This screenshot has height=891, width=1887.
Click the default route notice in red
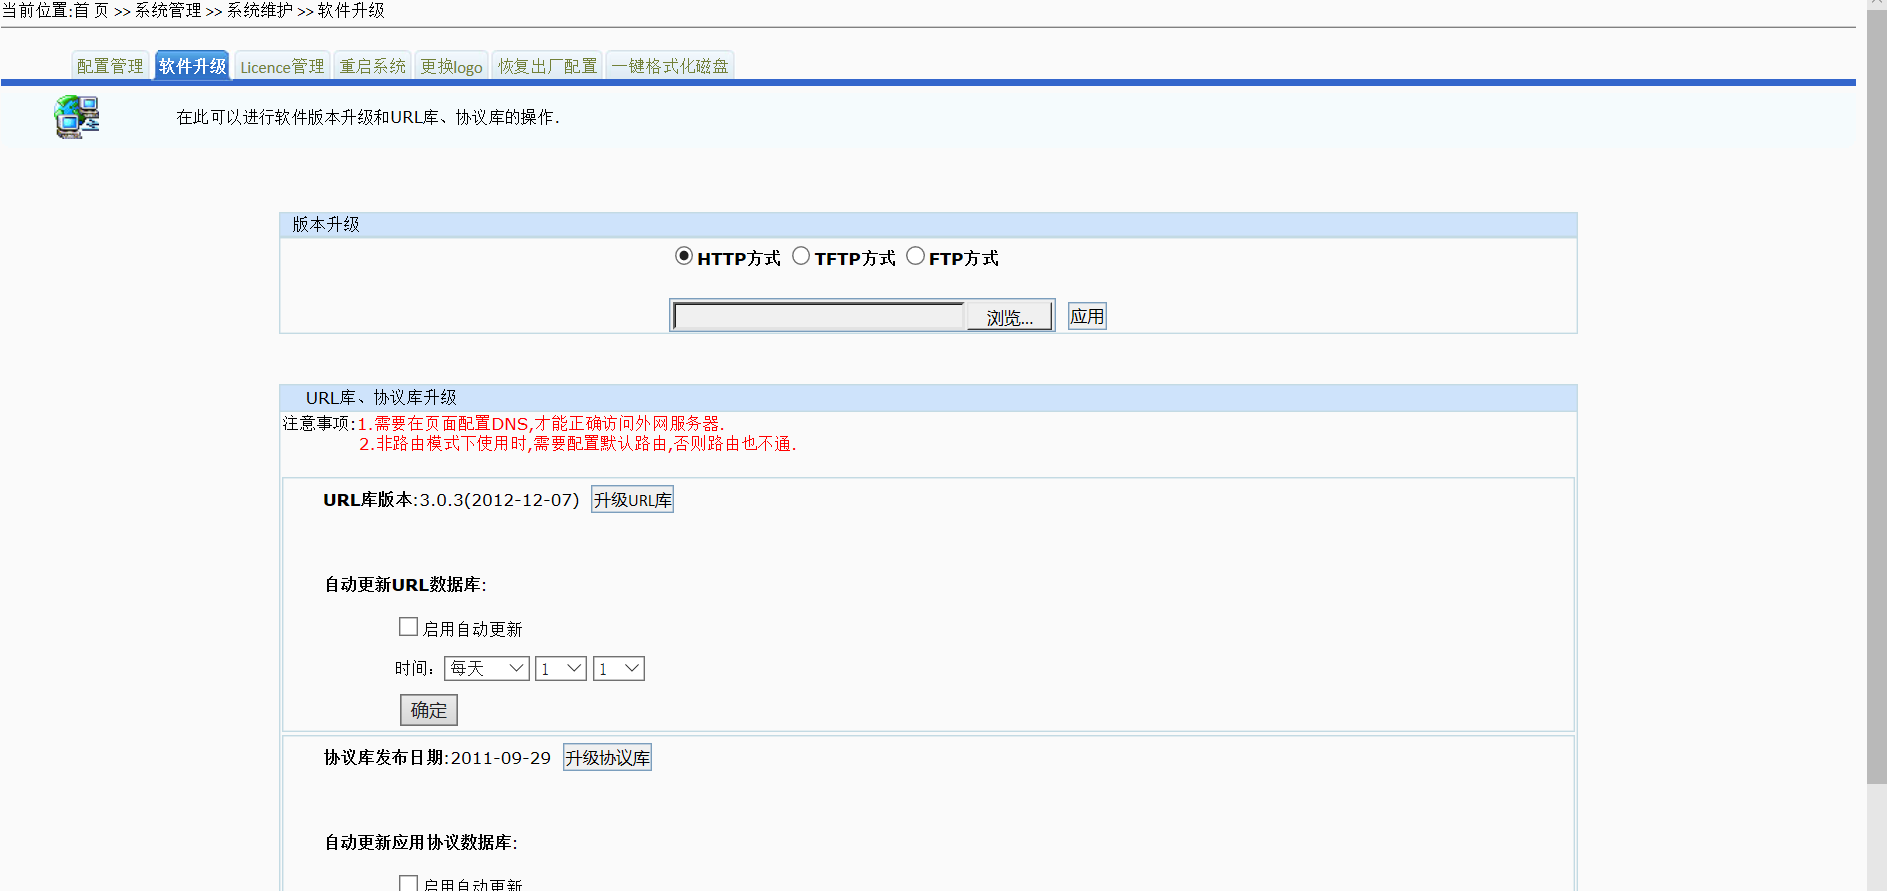point(578,444)
